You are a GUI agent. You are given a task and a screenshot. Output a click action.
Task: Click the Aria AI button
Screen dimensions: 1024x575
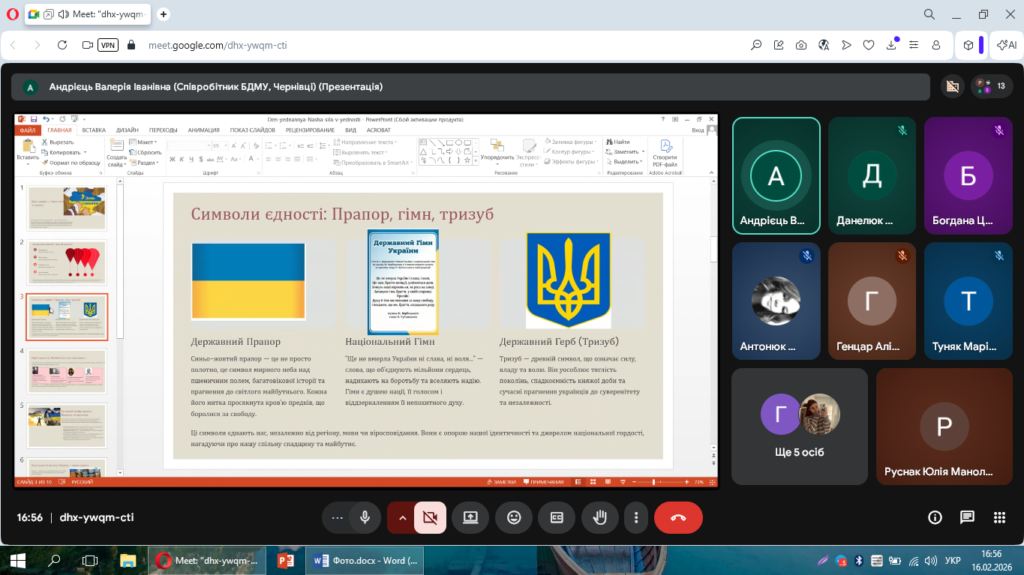pos(1005,45)
